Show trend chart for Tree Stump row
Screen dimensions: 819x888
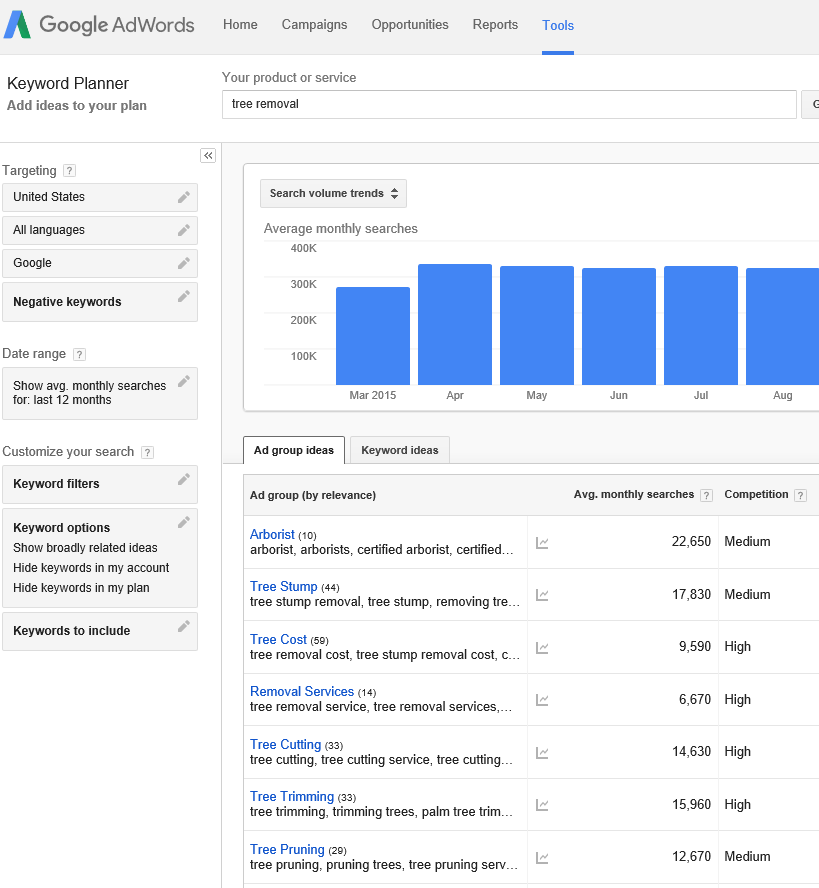[542, 595]
